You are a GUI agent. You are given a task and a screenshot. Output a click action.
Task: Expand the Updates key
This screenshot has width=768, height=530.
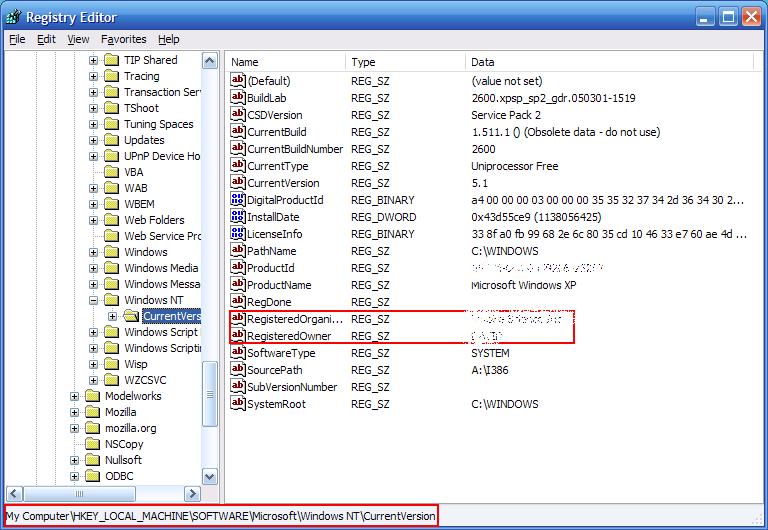(x=94, y=140)
